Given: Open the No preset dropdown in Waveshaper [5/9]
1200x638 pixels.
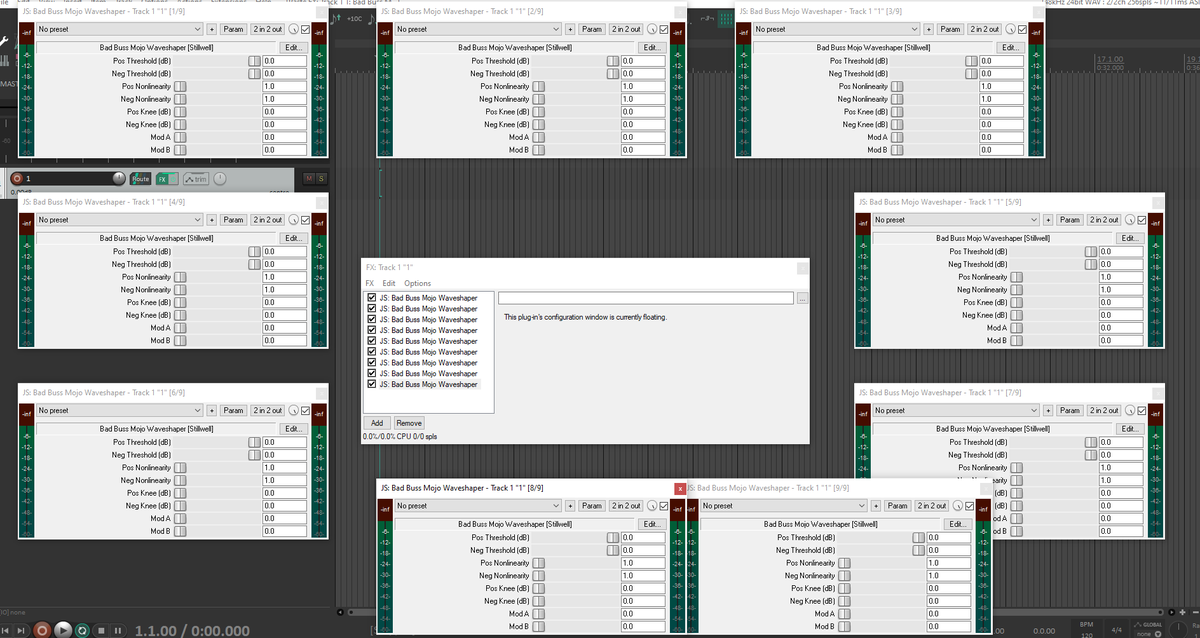Looking at the screenshot, I should pos(954,219).
